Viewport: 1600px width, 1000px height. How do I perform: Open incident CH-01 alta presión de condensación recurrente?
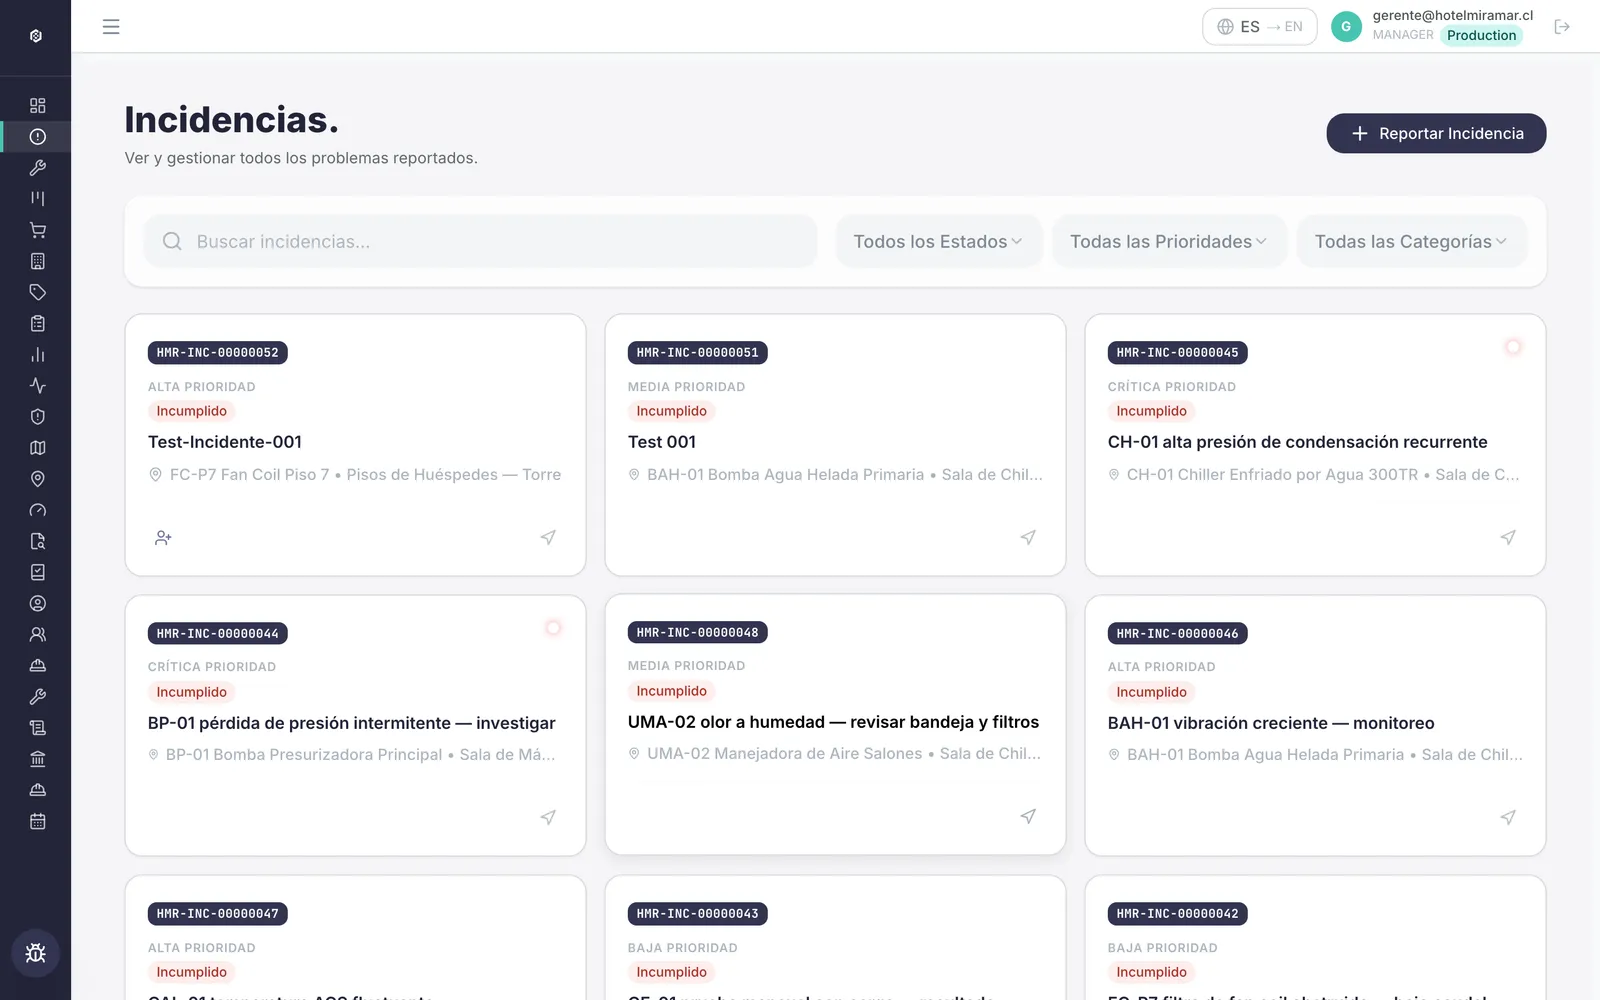(1297, 442)
